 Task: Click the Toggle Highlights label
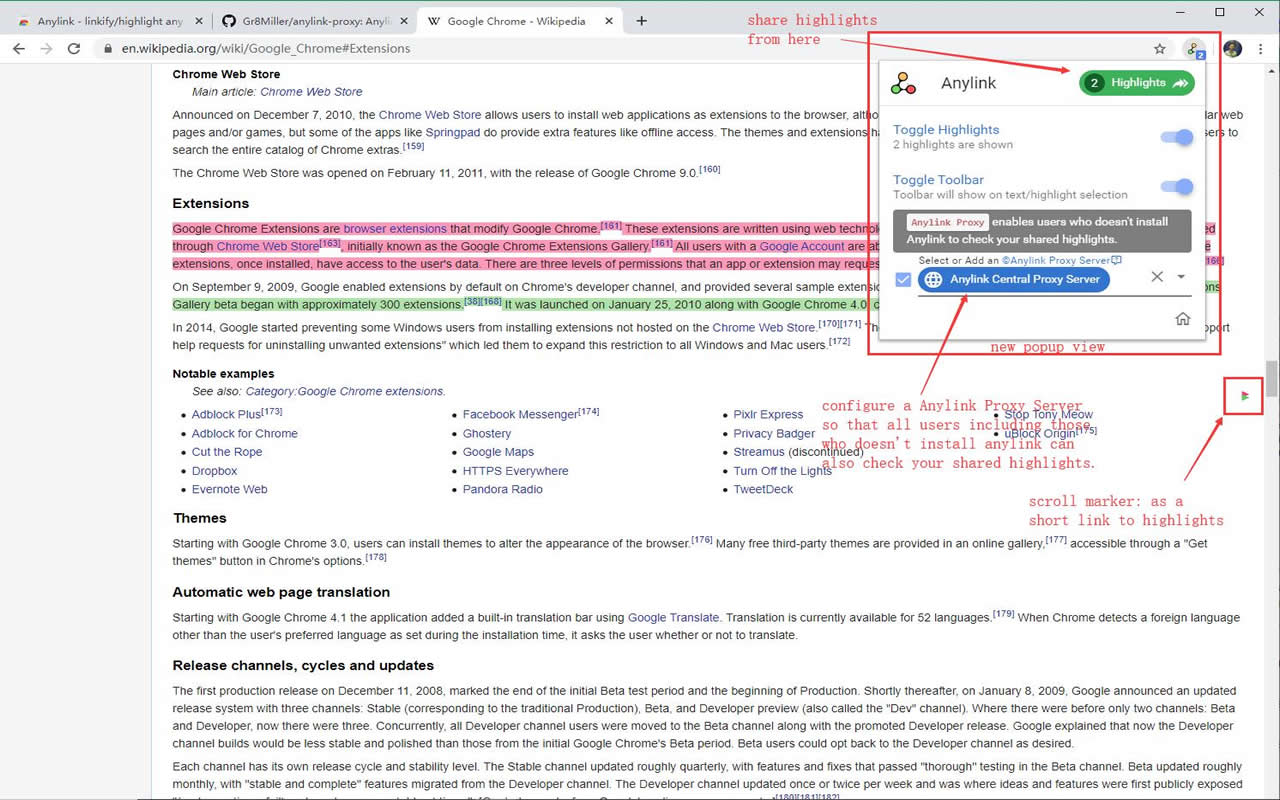tap(946, 129)
